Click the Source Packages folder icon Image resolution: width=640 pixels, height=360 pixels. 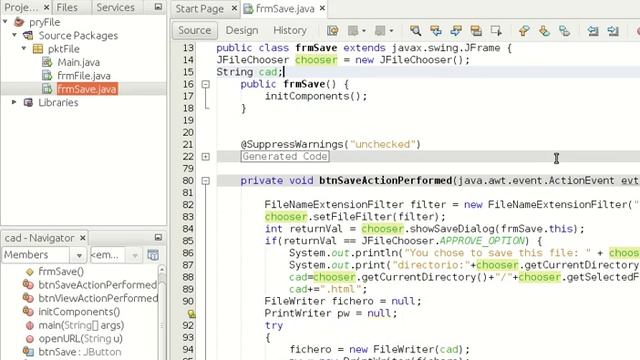click(28, 35)
